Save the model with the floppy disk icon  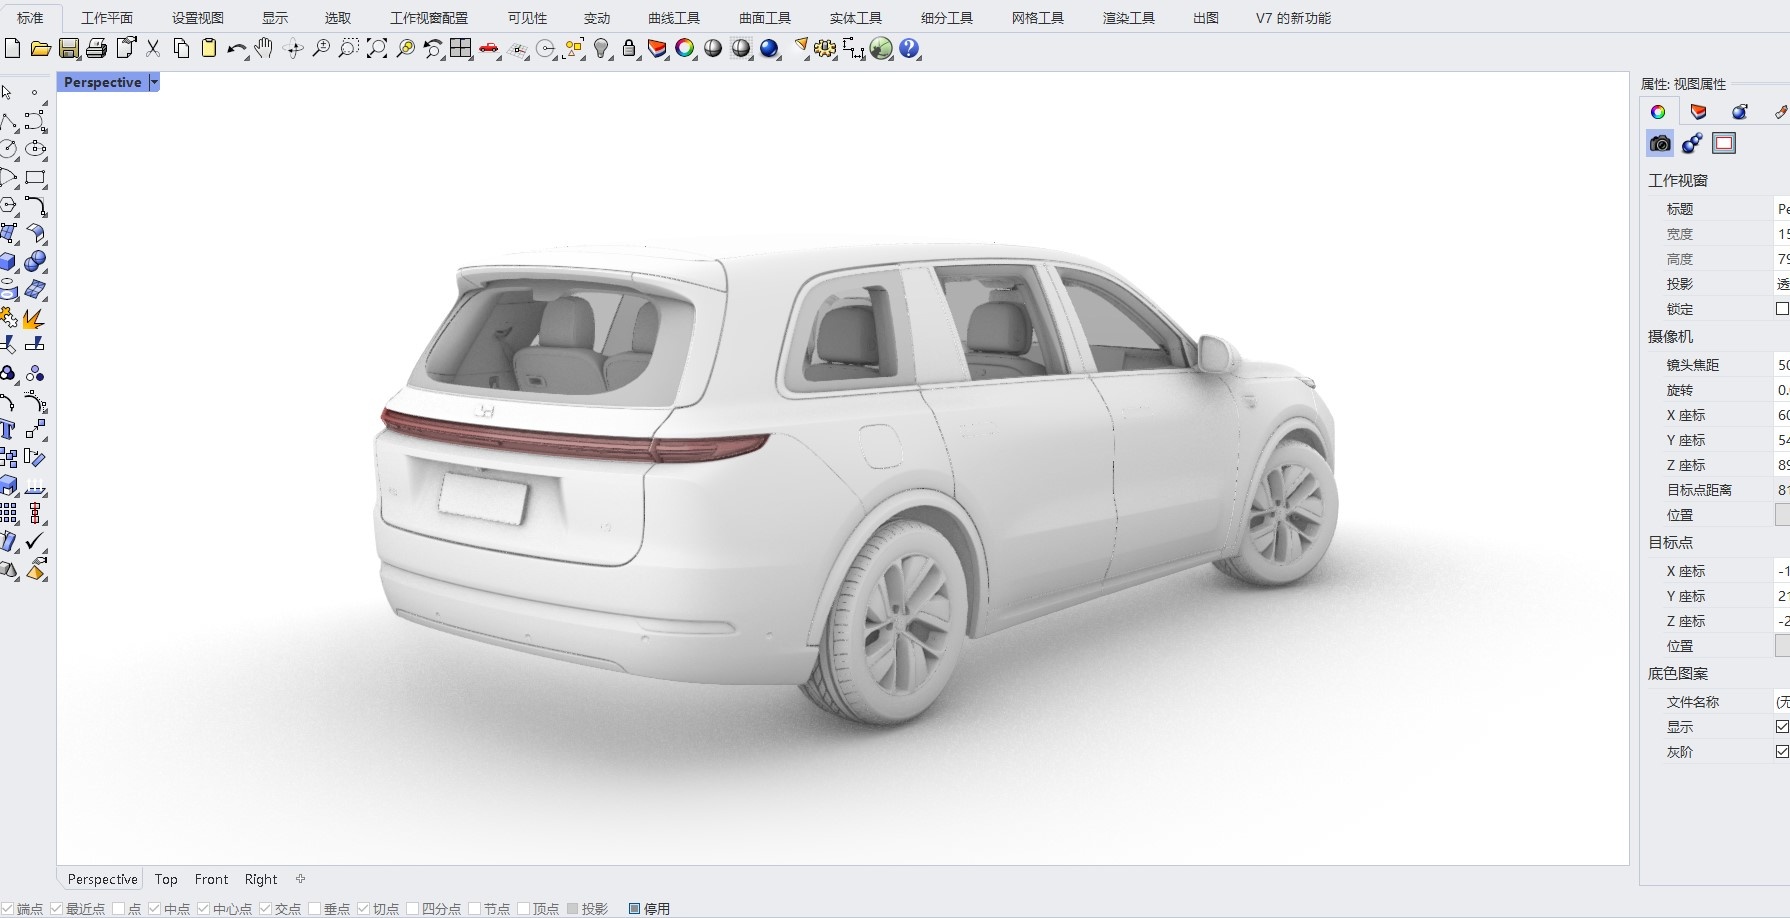pos(69,48)
